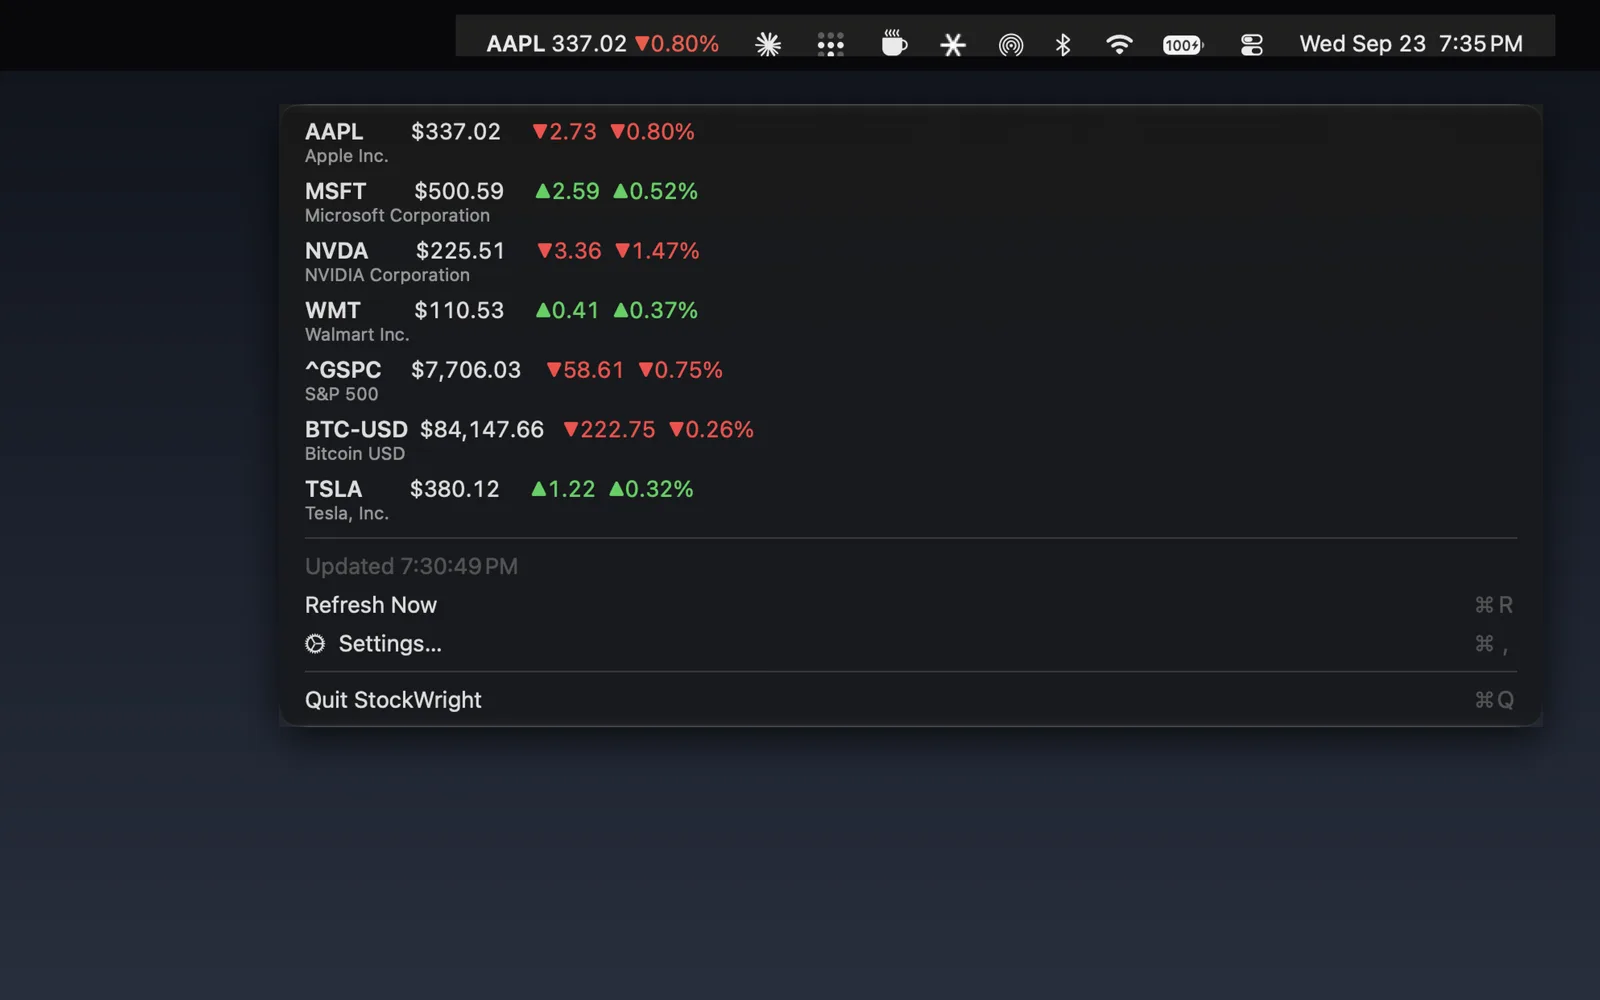Click the ▲0.37% WMT change
Screen dimensions: 1600x1000
click(655, 311)
